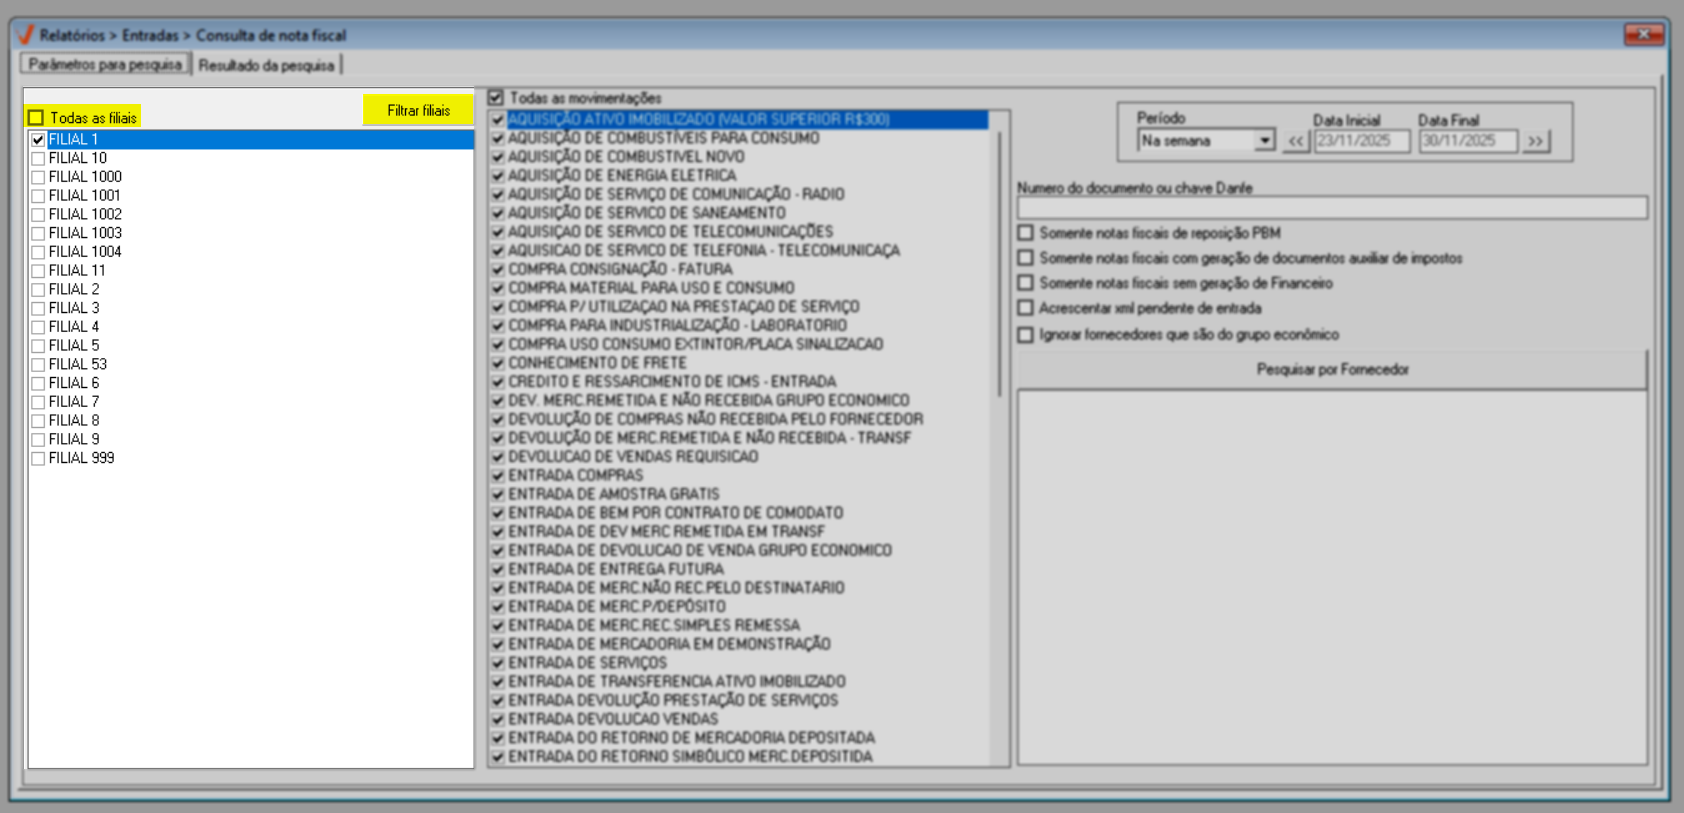Select AQUISIÇÃO ATIVO IMOBILIZADO row text
The image size is (1684, 813).
pyautogui.click(x=698, y=119)
